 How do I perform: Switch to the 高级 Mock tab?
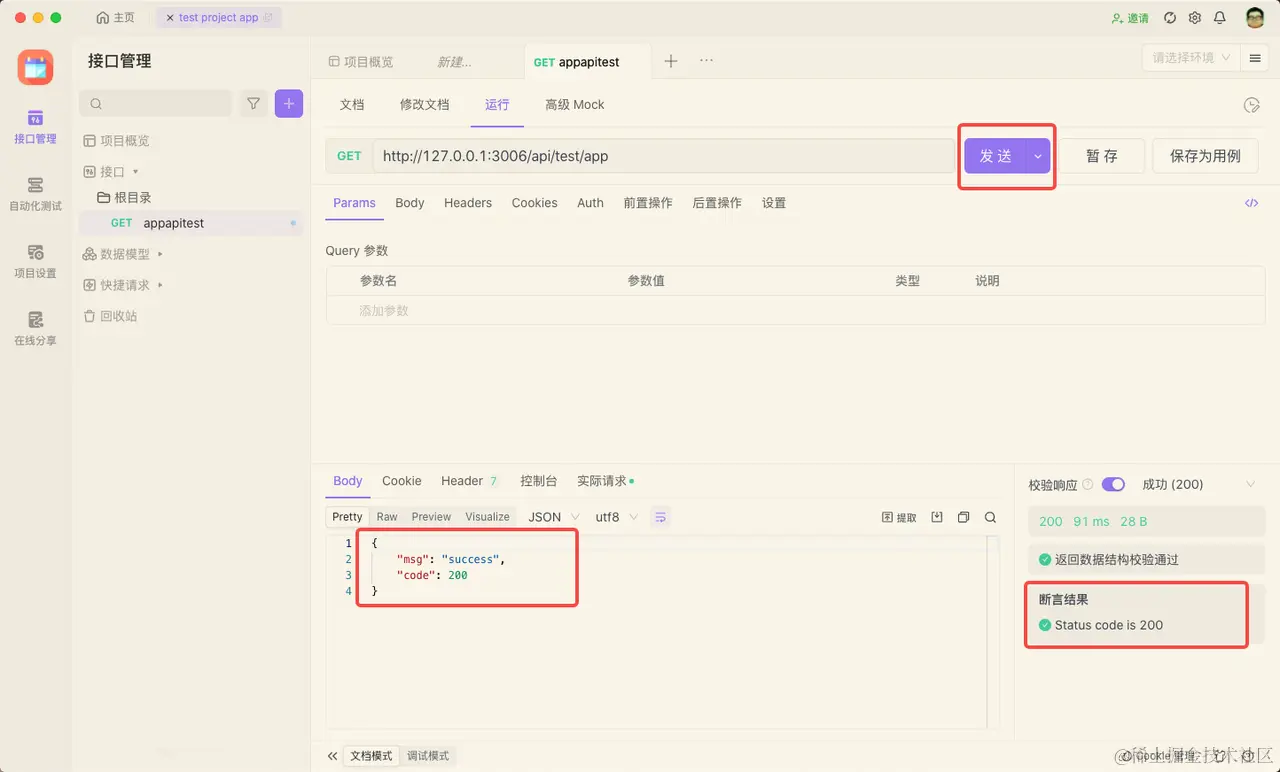[575, 104]
